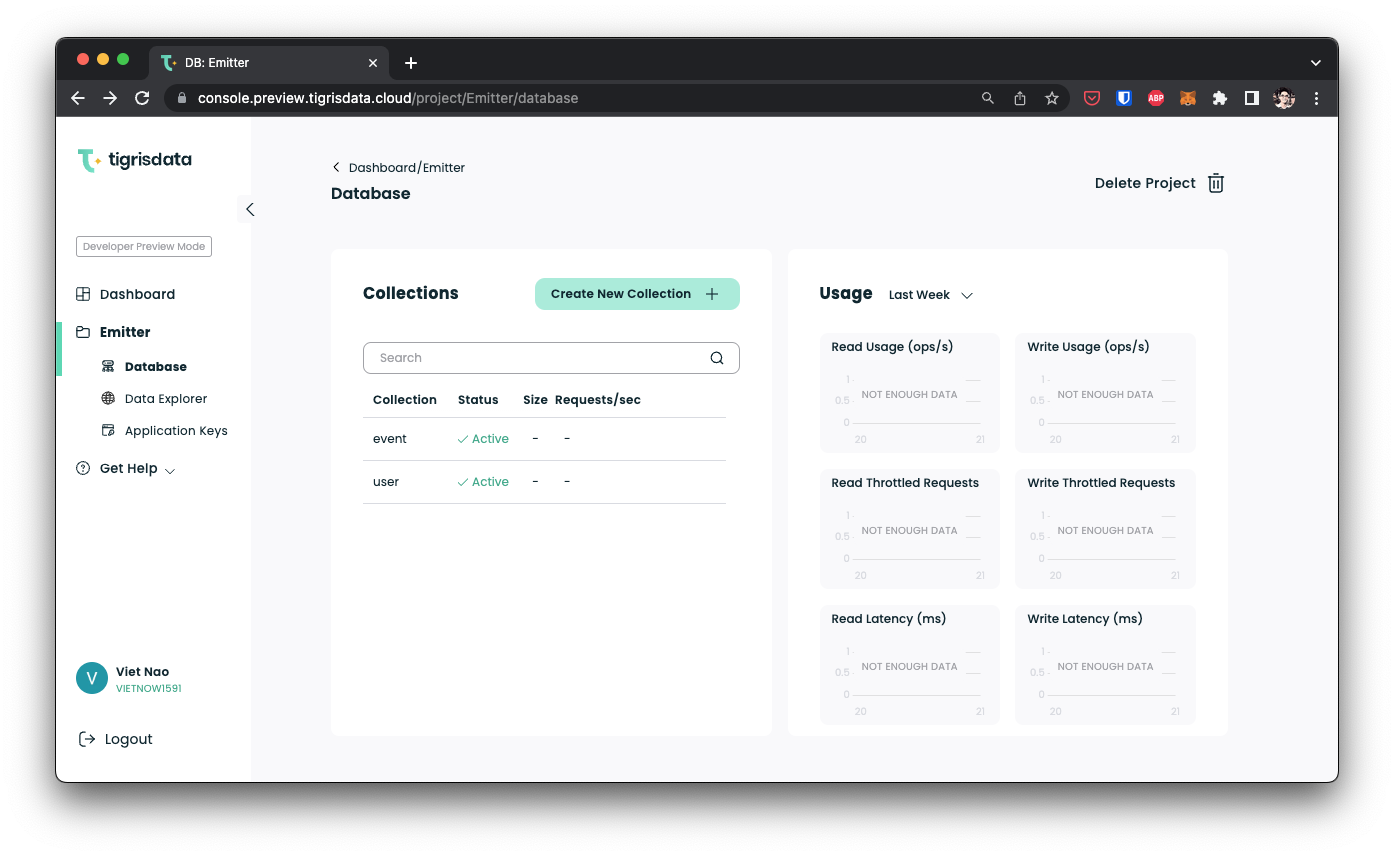The image size is (1394, 856).
Task: Click the address bar URL
Action: [x=388, y=98]
